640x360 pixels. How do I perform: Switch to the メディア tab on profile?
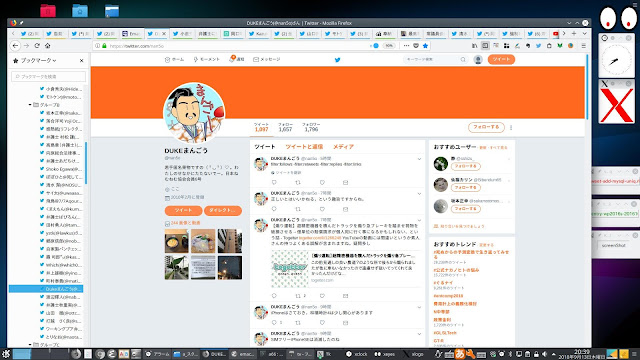pos(343,147)
